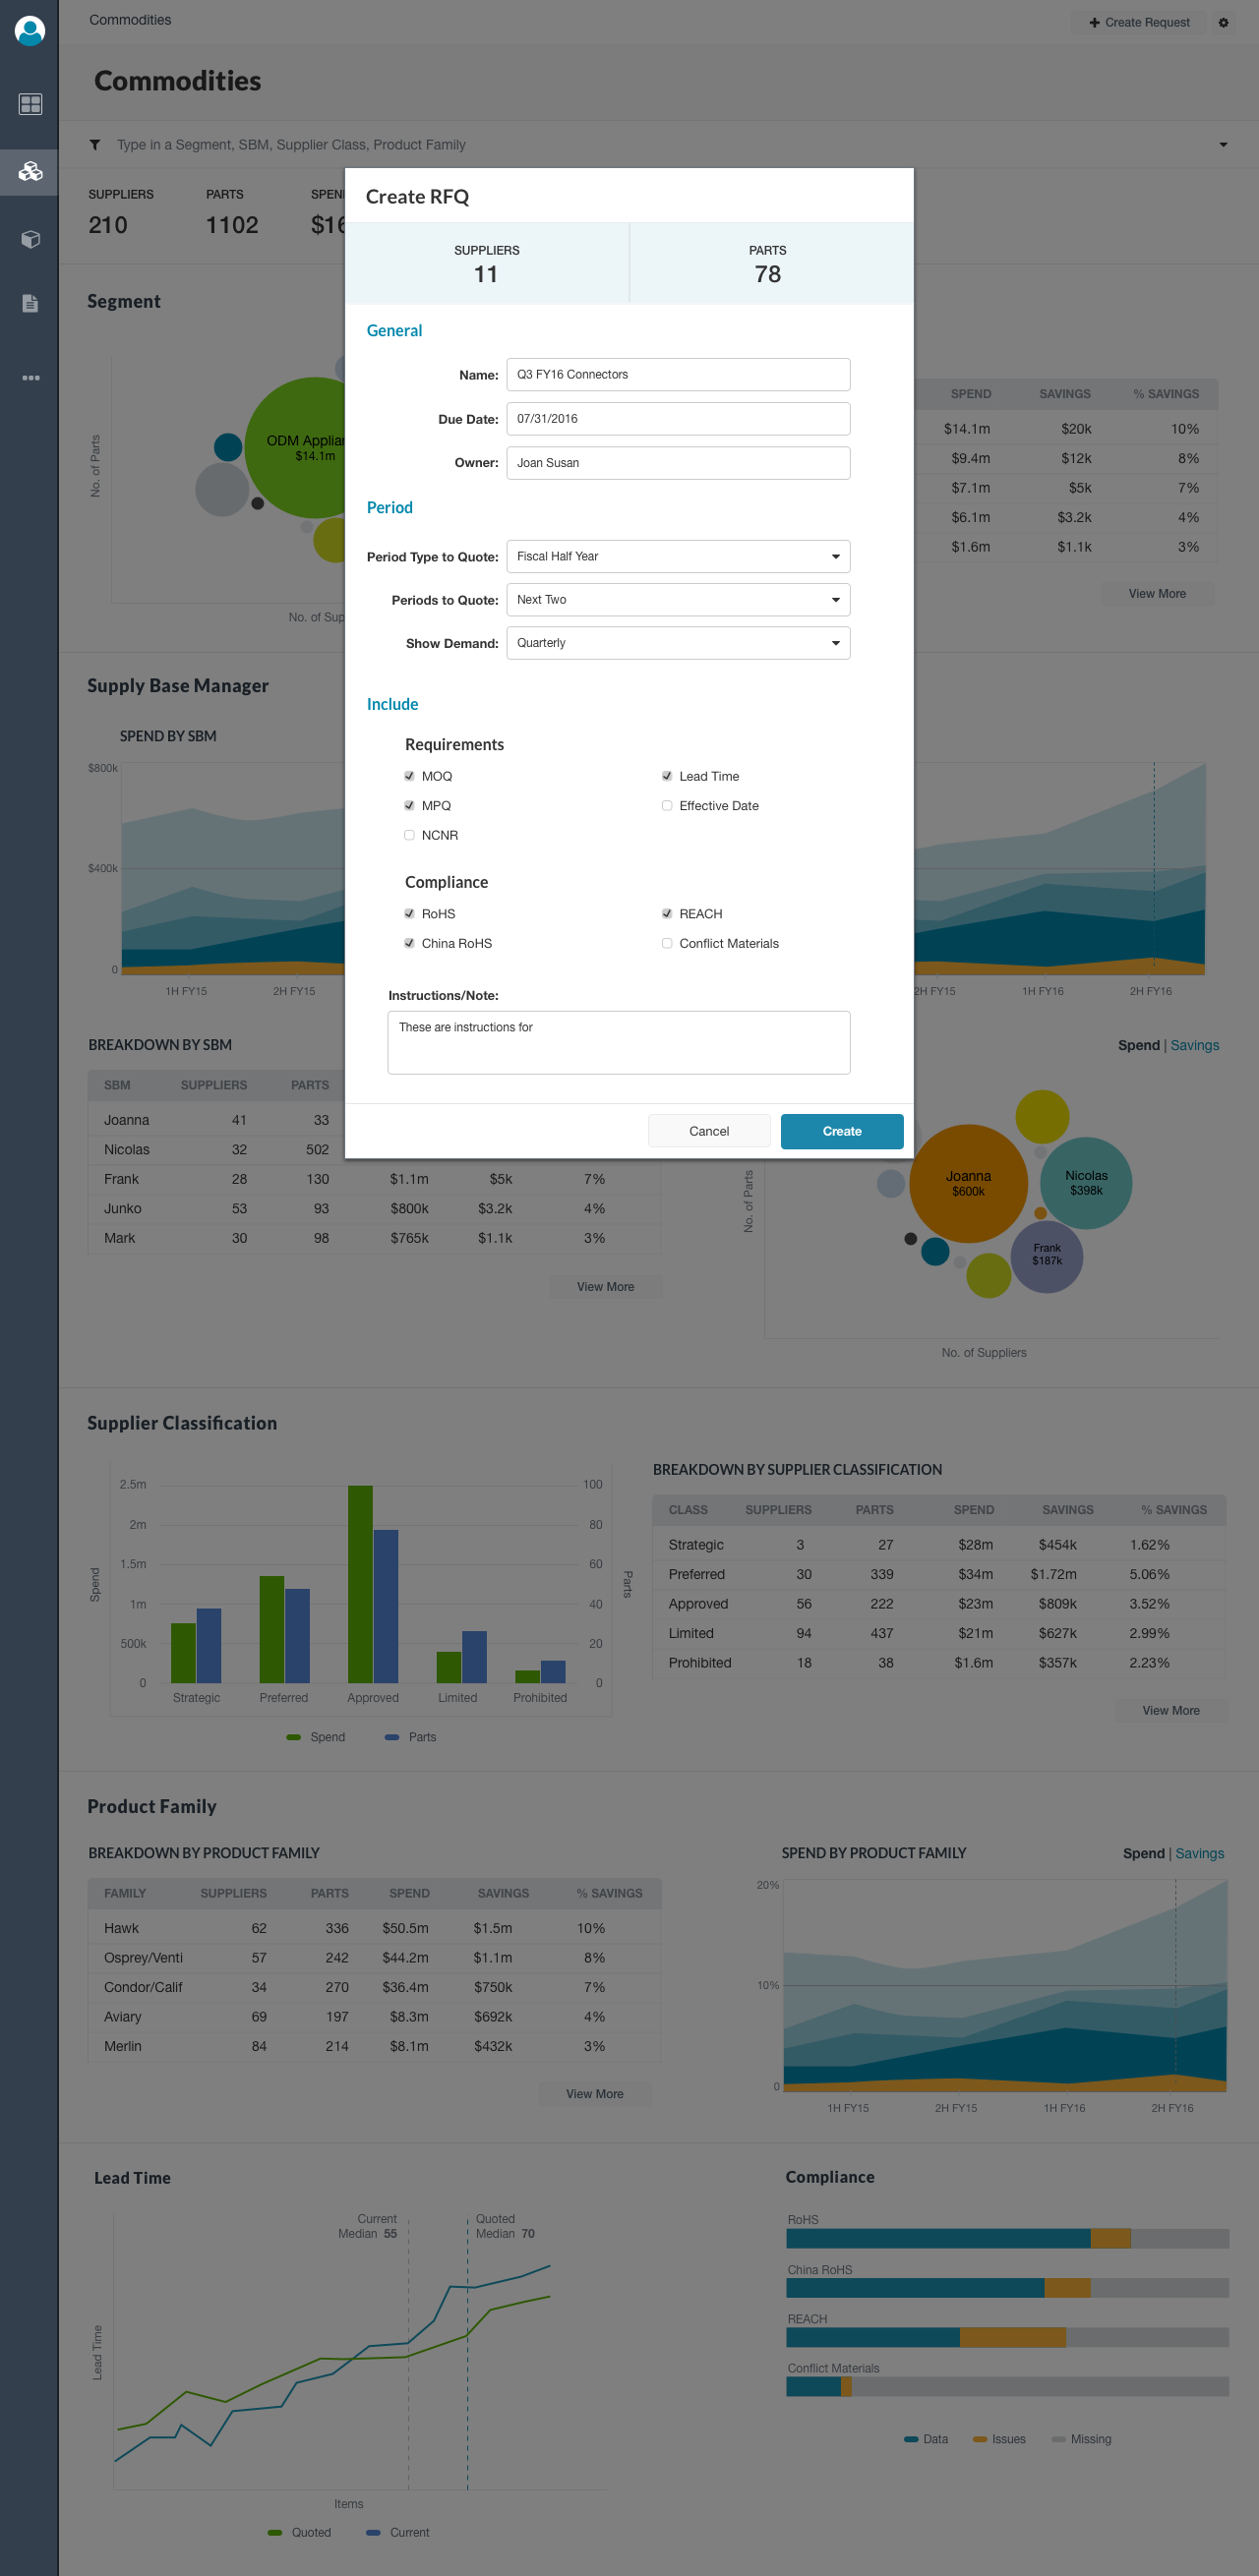
Task: Open the Show Demand dropdown
Action: click(x=678, y=643)
